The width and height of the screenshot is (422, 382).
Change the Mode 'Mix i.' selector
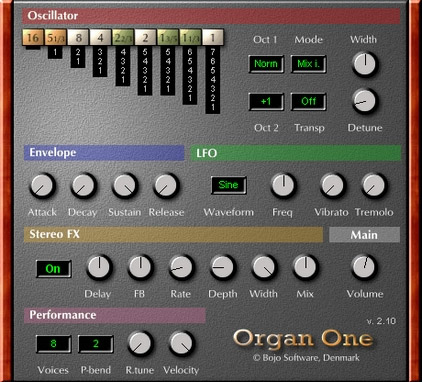pyautogui.click(x=308, y=64)
